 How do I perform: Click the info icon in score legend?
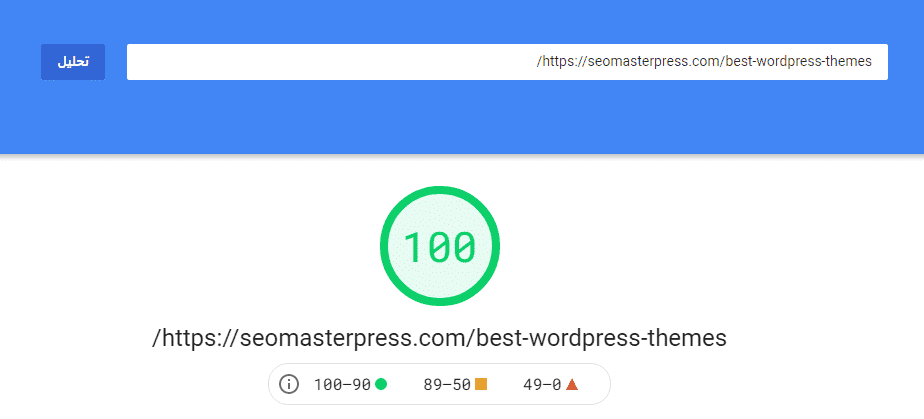(x=289, y=385)
